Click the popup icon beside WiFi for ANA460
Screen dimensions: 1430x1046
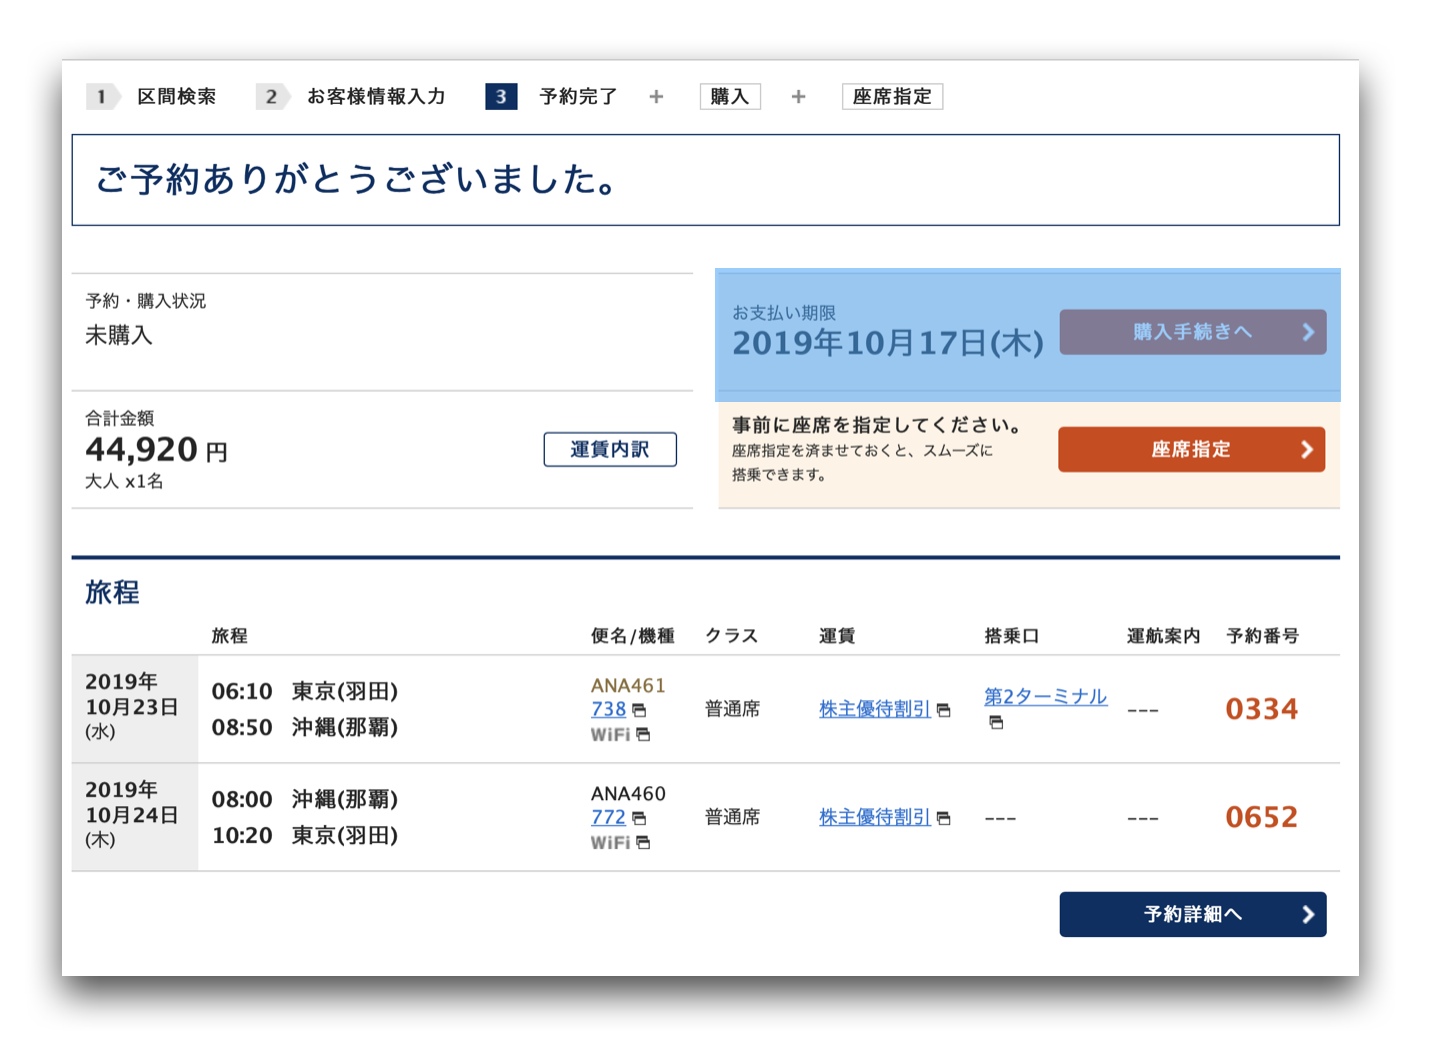tap(643, 843)
